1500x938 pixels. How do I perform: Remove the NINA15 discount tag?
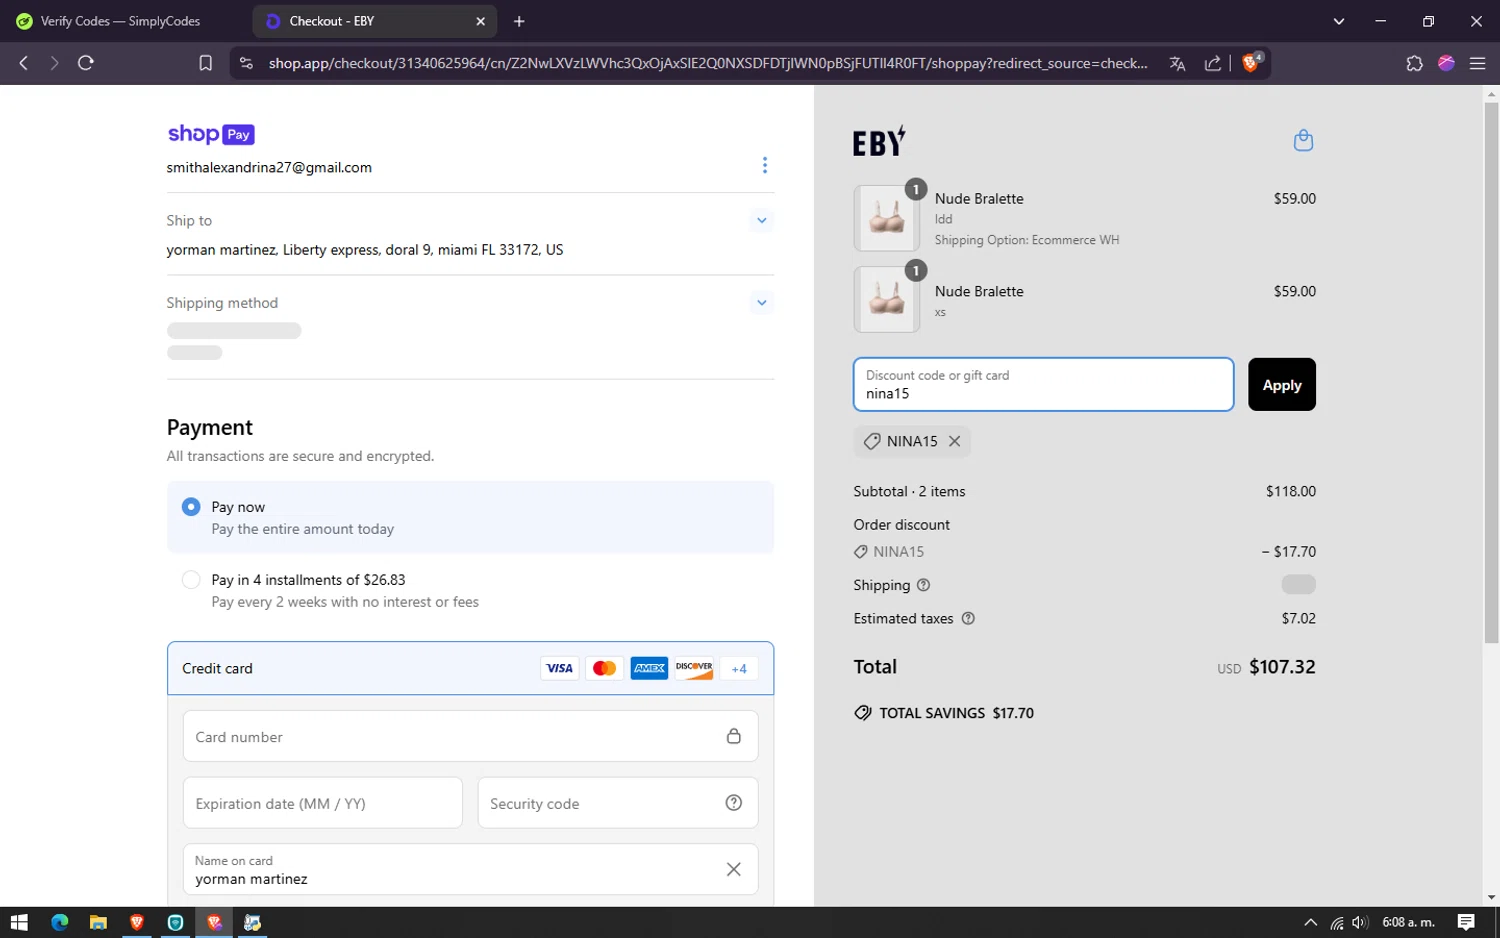(x=955, y=441)
